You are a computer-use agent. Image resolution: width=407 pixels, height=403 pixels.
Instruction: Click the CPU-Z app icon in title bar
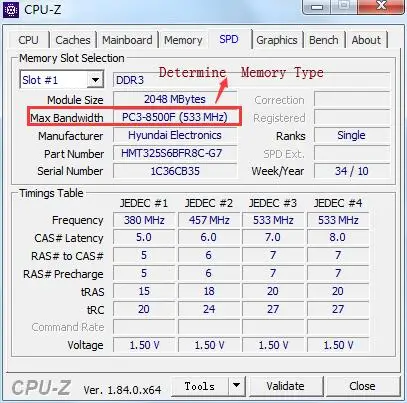pos(11,10)
